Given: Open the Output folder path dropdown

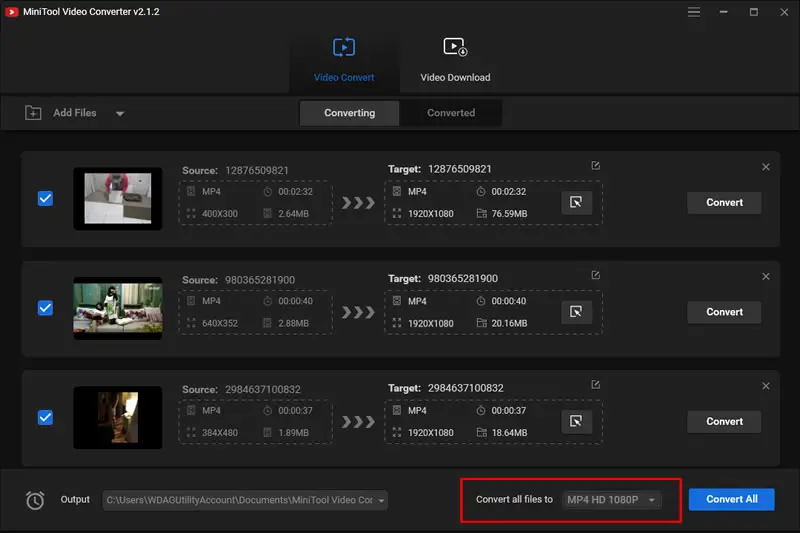Looking at the screenshot, I should [381, 500].
